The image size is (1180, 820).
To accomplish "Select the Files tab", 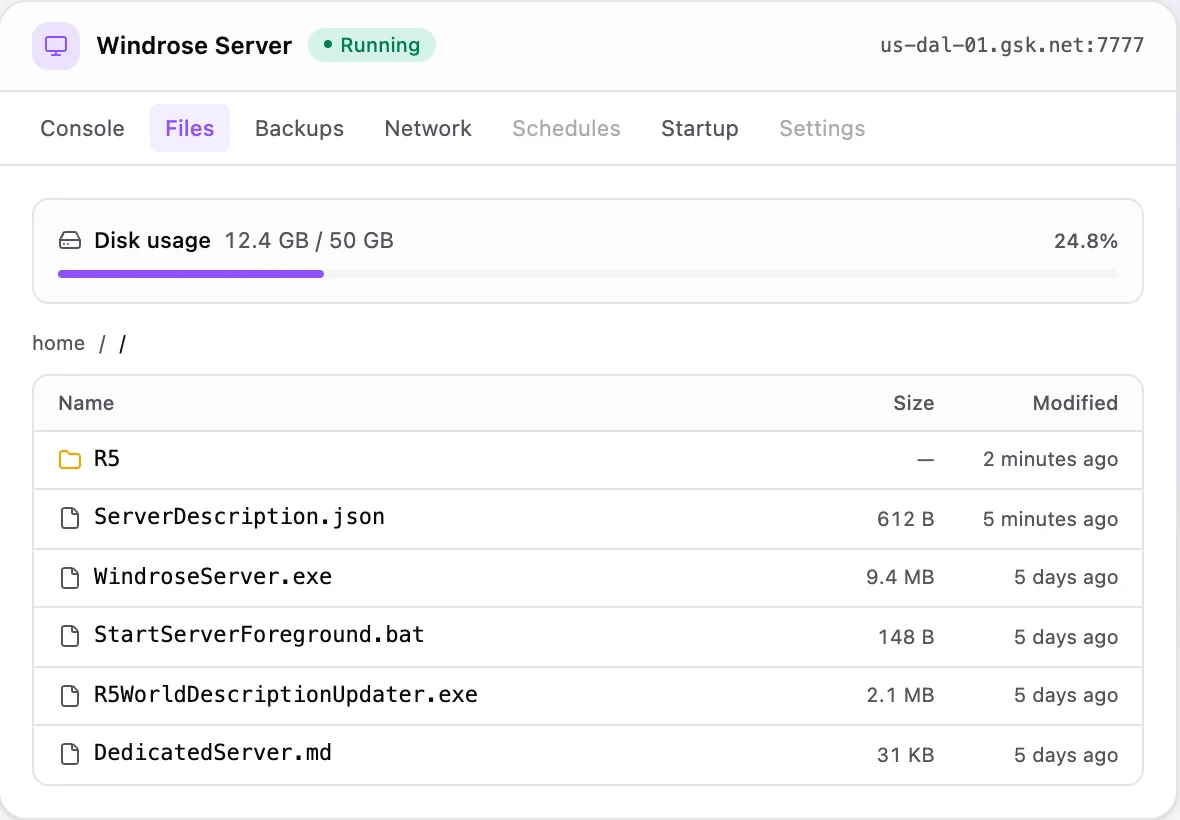I will click(x=190, y=128).
